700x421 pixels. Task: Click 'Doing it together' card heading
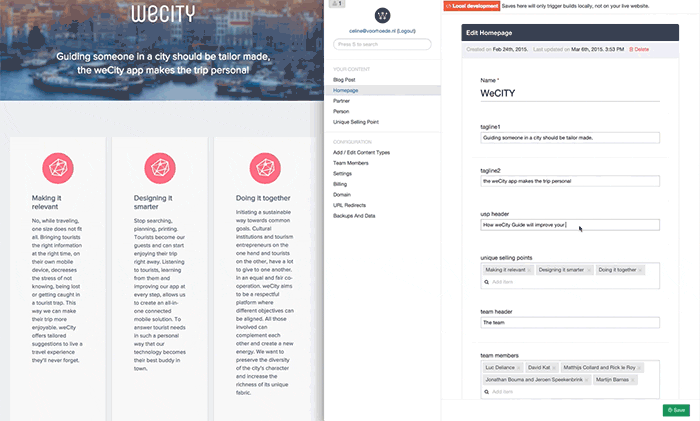tap(263, 198)
